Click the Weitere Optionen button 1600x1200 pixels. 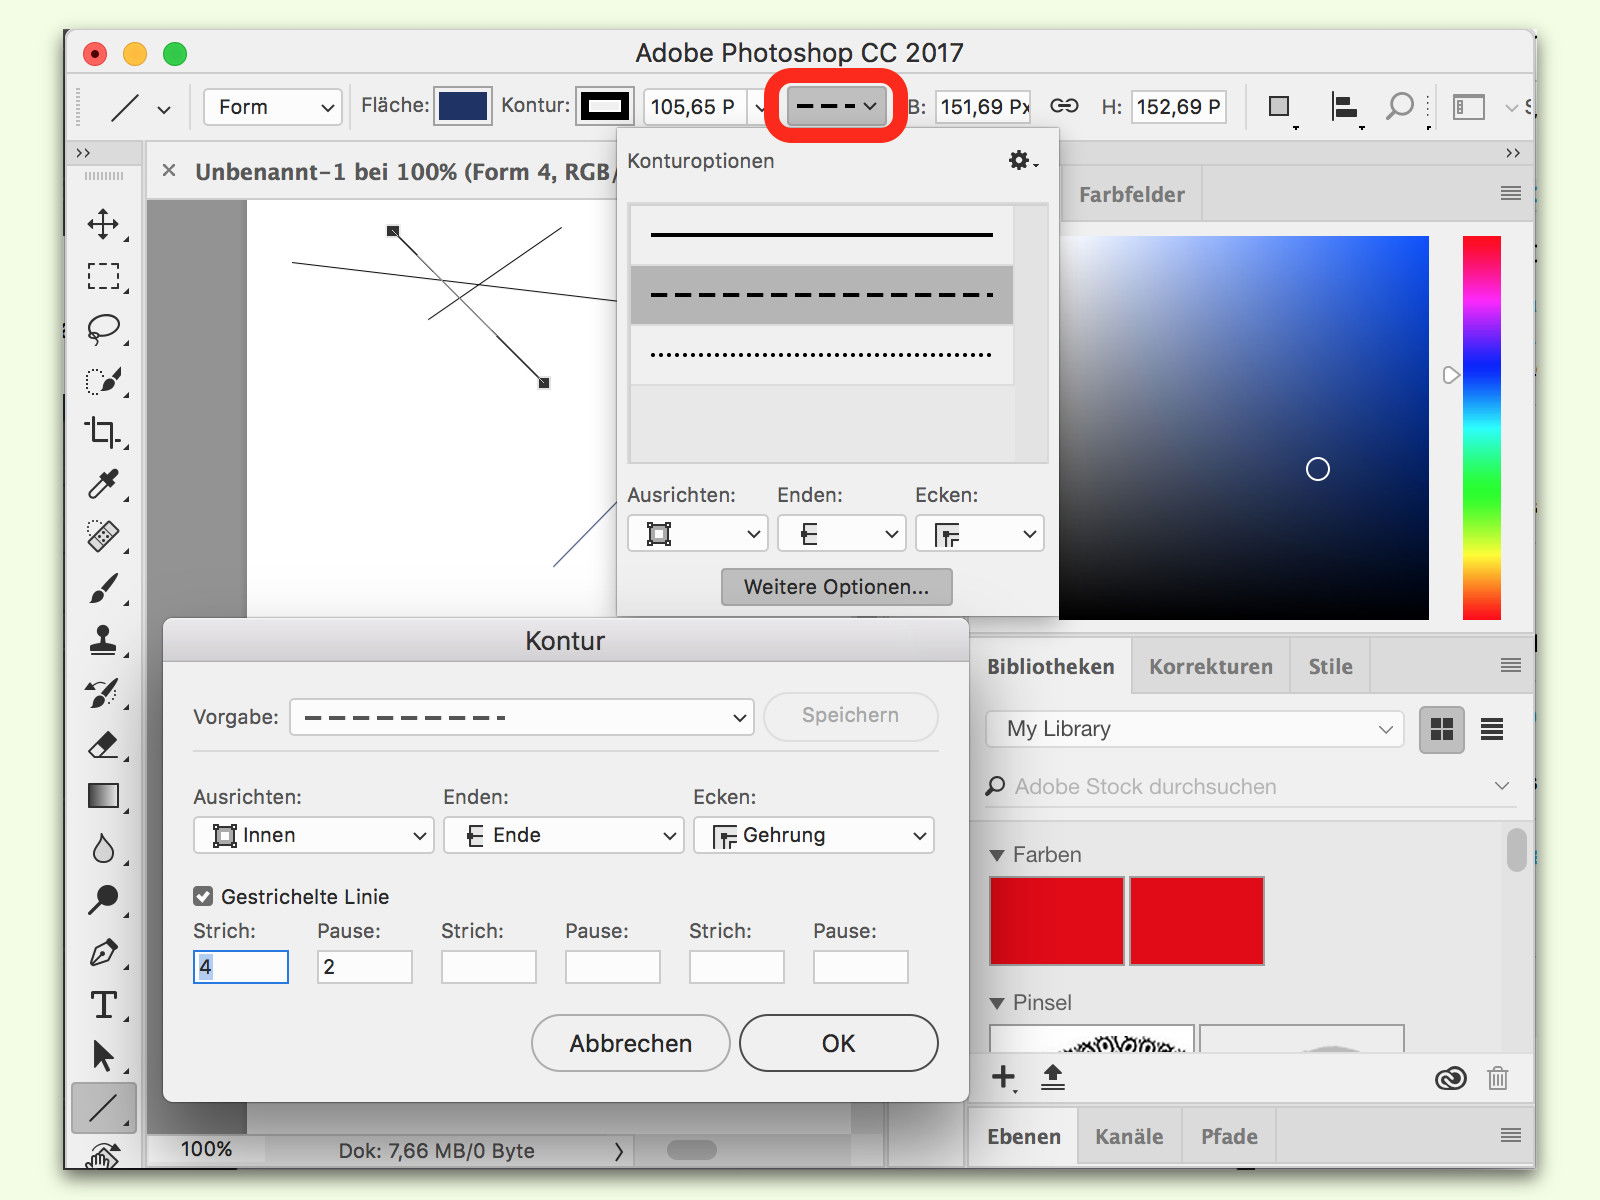[x=836, y=587]
